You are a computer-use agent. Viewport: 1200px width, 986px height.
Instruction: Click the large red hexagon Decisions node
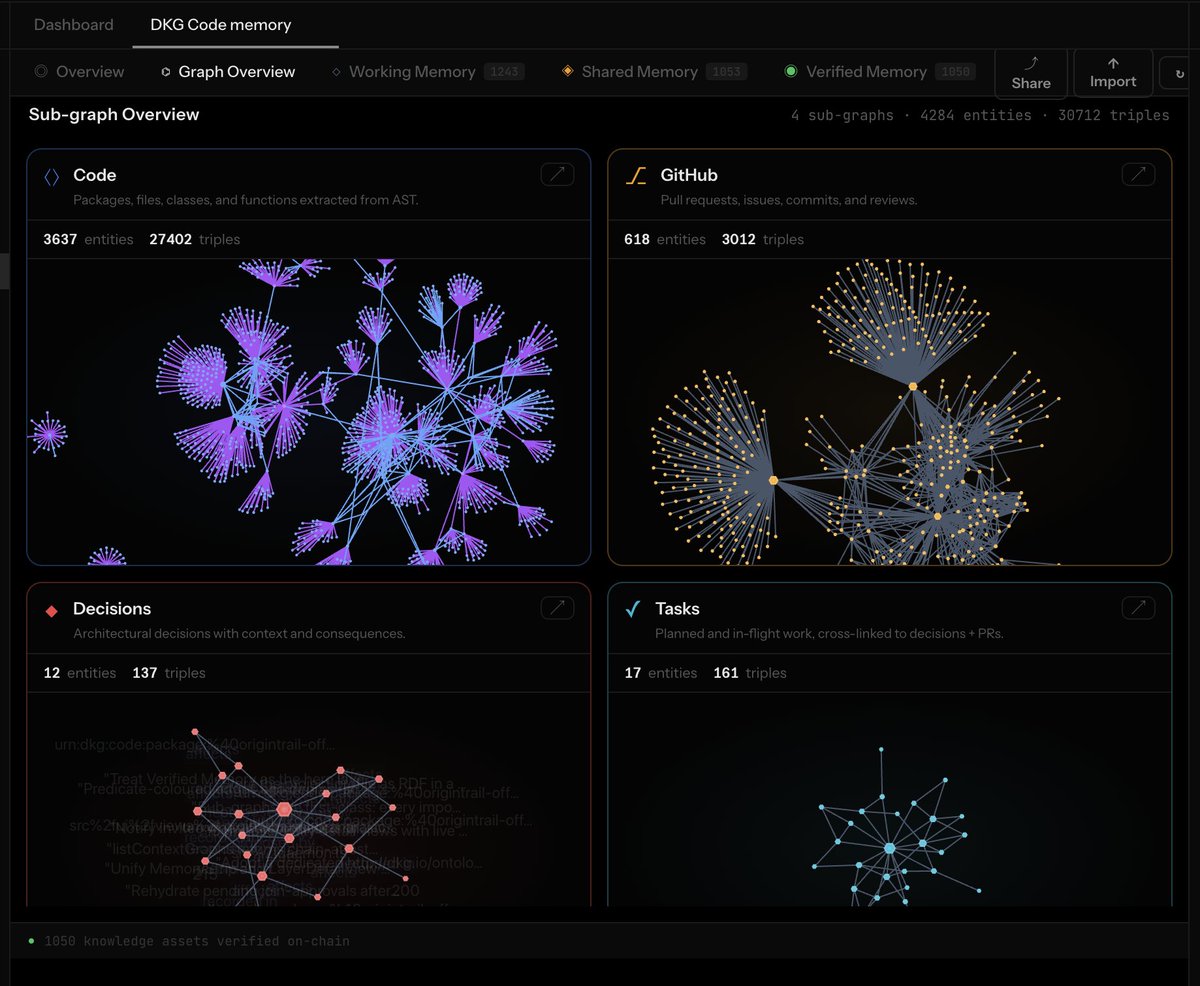pos(284,809)
